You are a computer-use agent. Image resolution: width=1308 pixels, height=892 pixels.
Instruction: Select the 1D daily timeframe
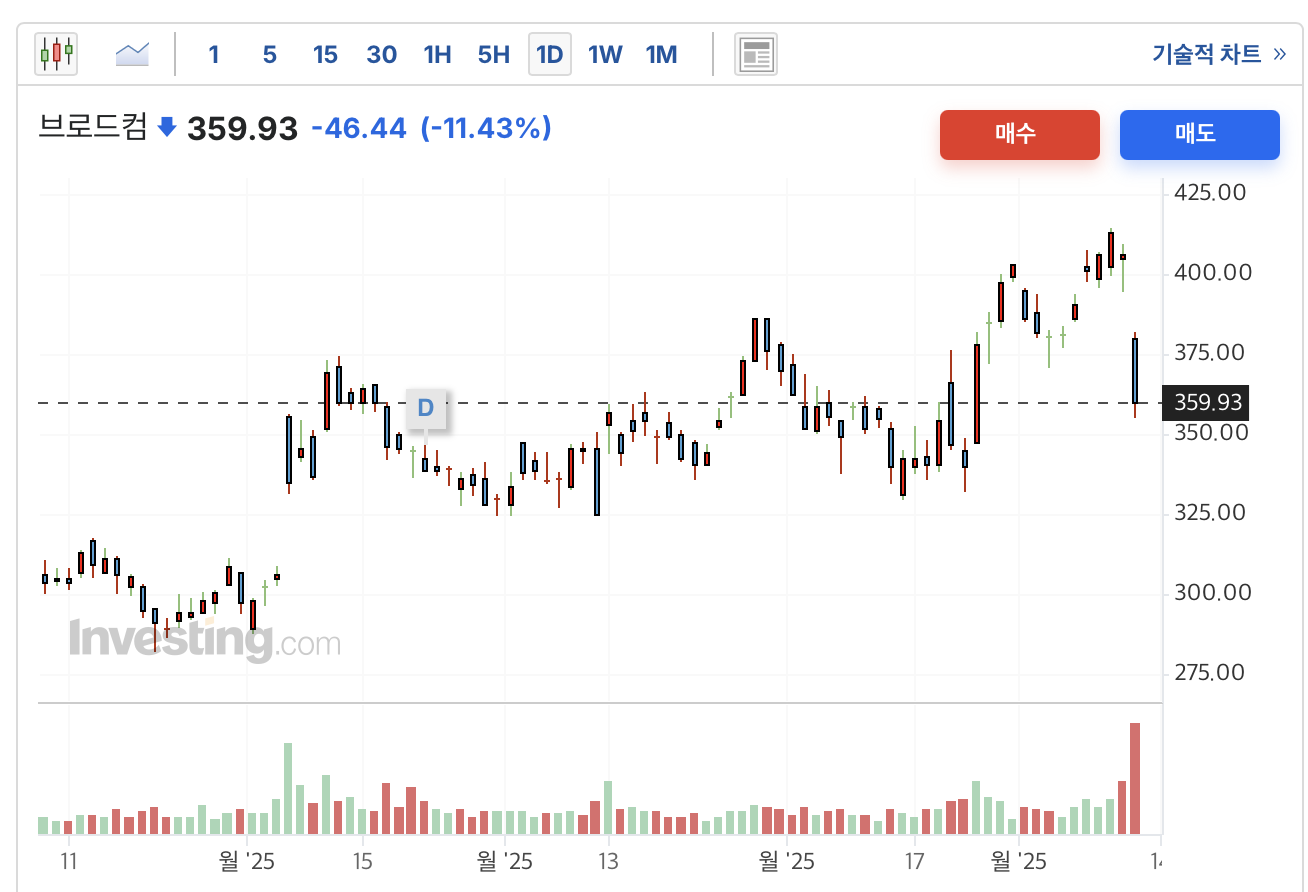(550, 54)
